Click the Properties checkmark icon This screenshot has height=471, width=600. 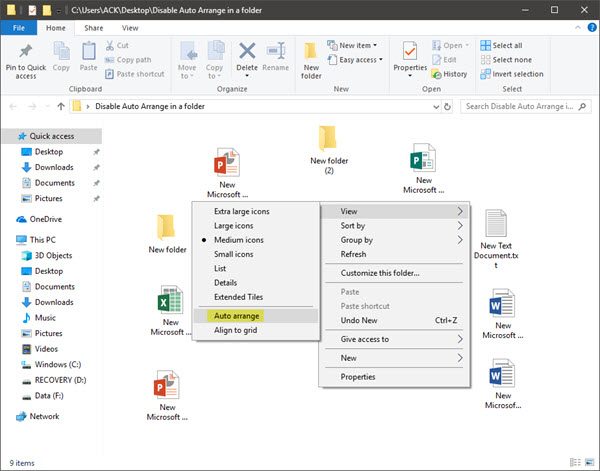[x=410, y=51]
